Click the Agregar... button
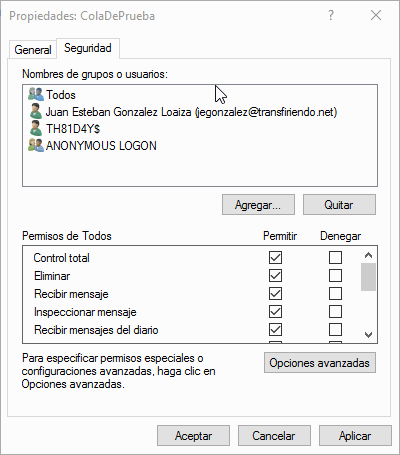 click(258, 205)
